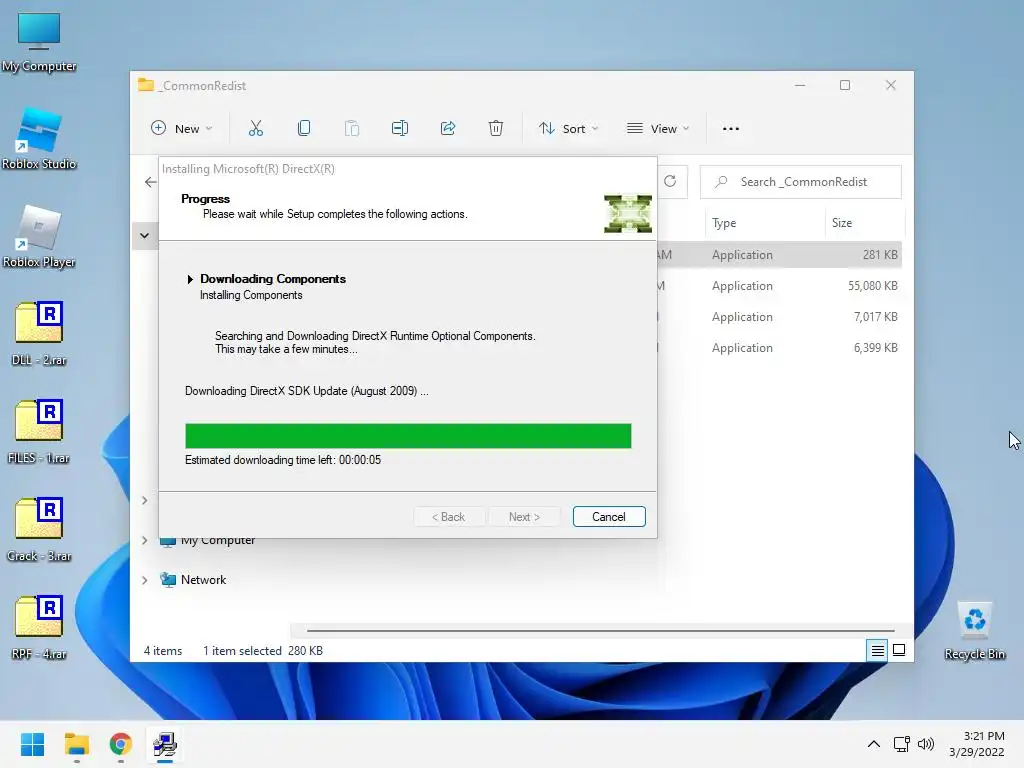Click the Downloading Components step text
The image size is (1024, 768).
pyautogui.click(x=272, y=279)
